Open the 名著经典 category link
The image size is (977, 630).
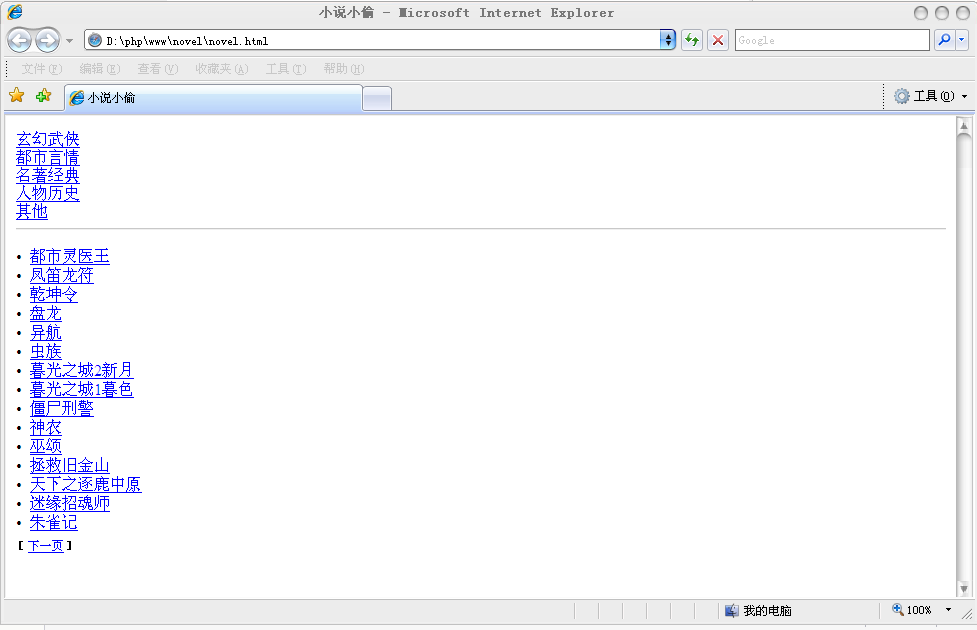pyautogui.click(x=48, y=175)
